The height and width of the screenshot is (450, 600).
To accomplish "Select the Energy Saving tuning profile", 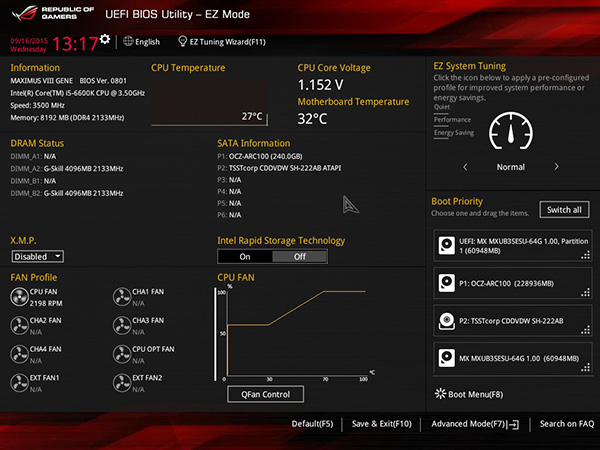I will [454, 133].
